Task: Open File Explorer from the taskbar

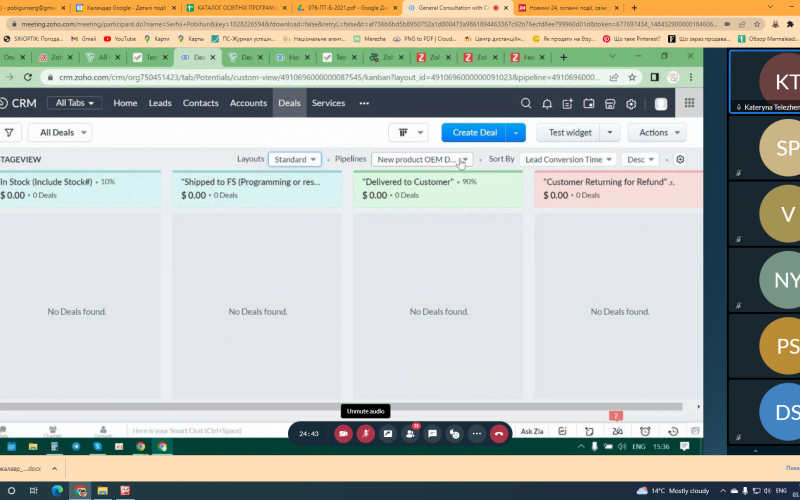Action: [x=103, y=491]
